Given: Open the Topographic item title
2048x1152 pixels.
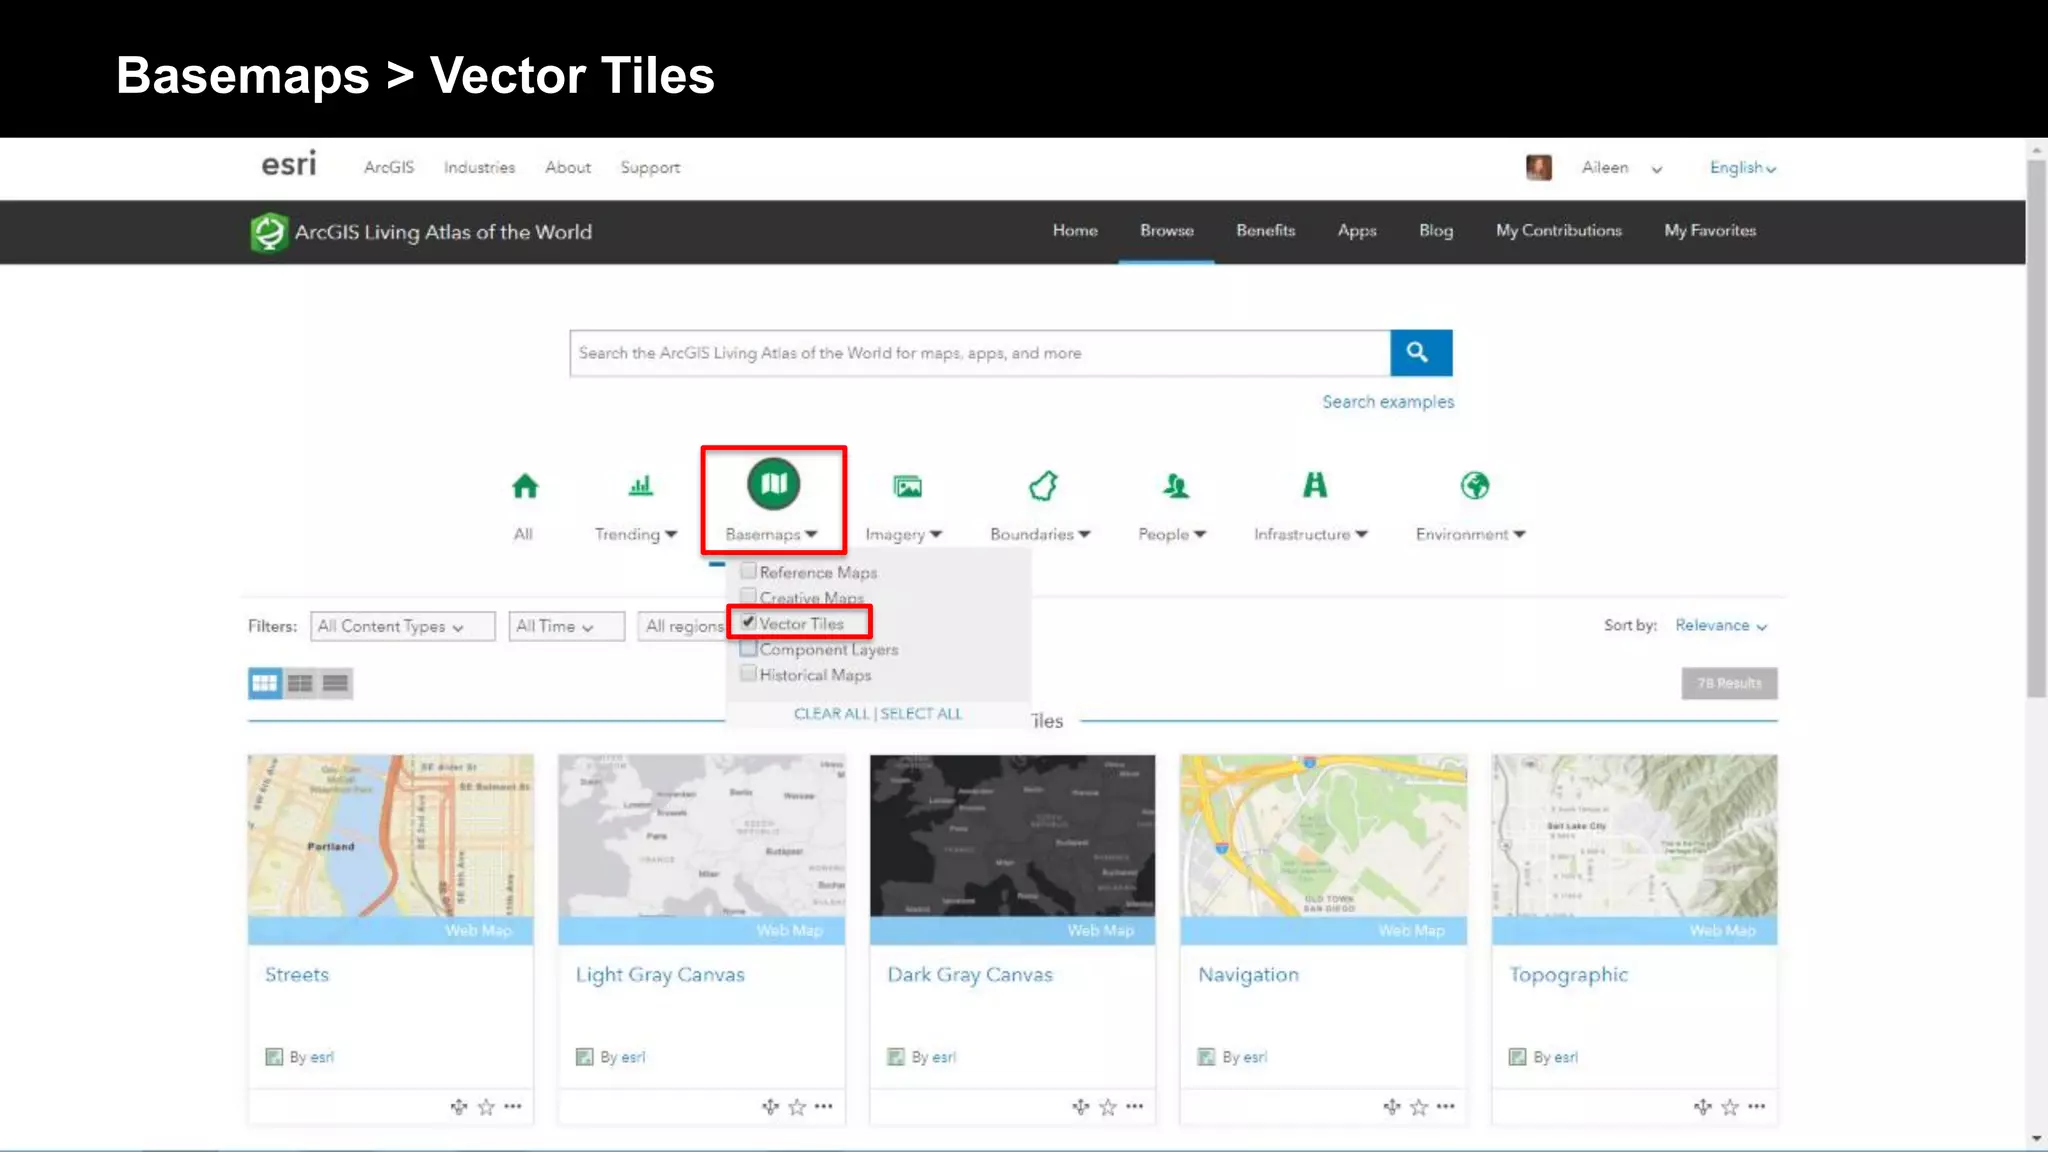Looking at the screenshot, I should tap(1568, 975).
